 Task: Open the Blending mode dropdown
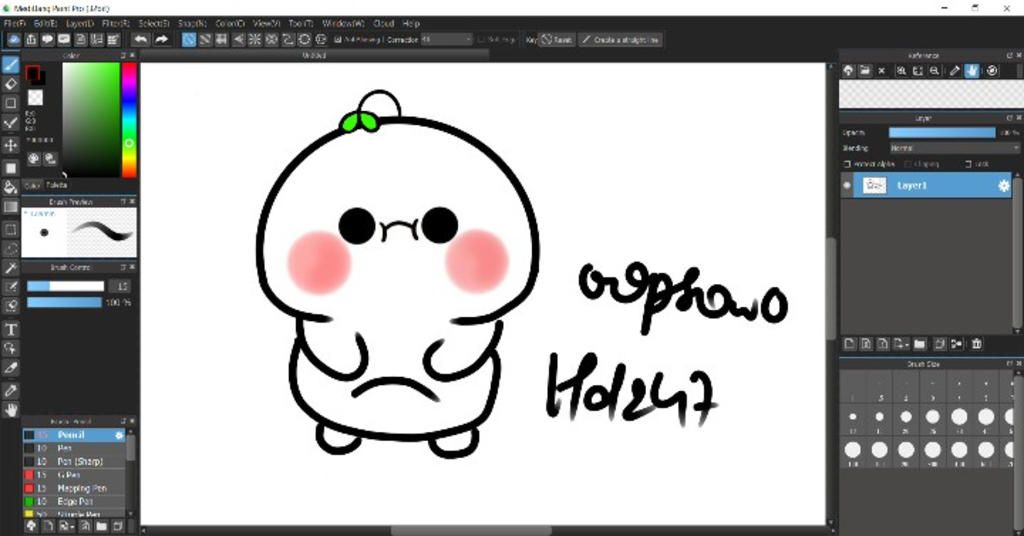[x=953, y=148]
